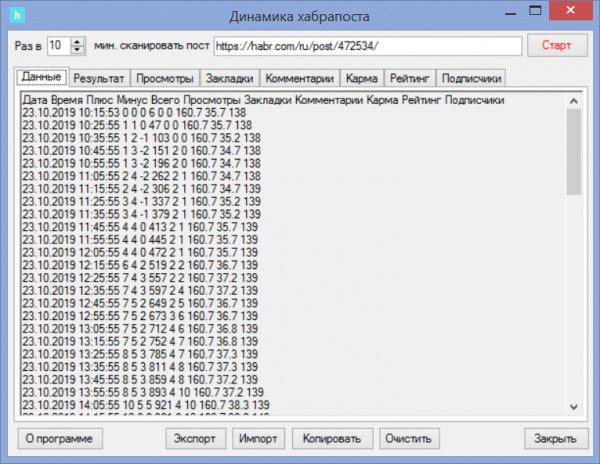Click the О программе button
This screenshot has width=600, height=464.
[x=59, y=438]
